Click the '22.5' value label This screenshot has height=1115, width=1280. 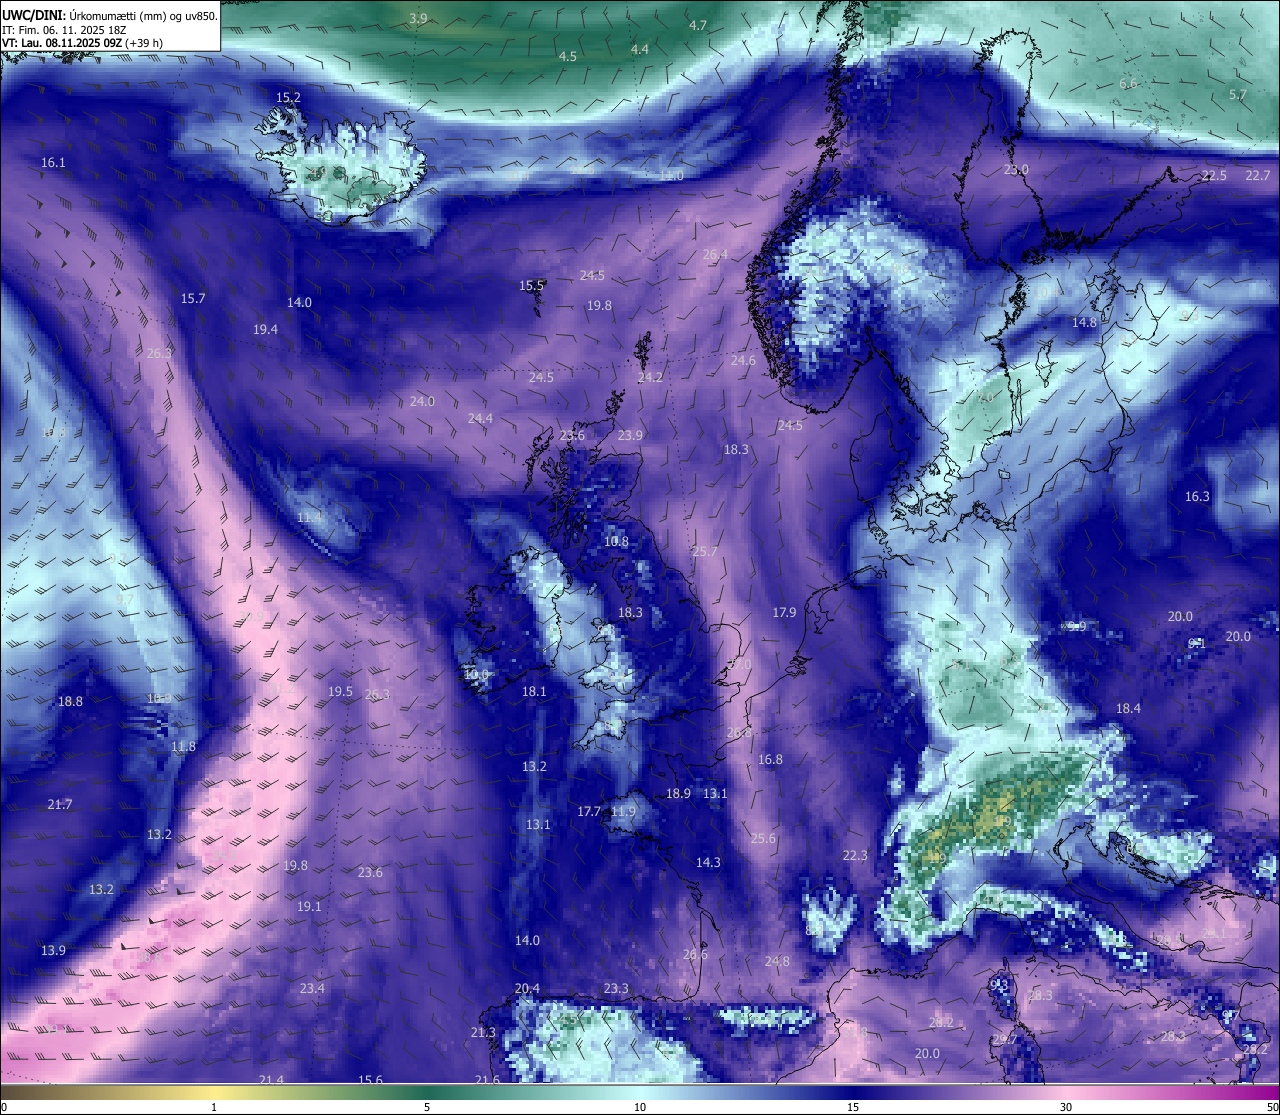1214,176
